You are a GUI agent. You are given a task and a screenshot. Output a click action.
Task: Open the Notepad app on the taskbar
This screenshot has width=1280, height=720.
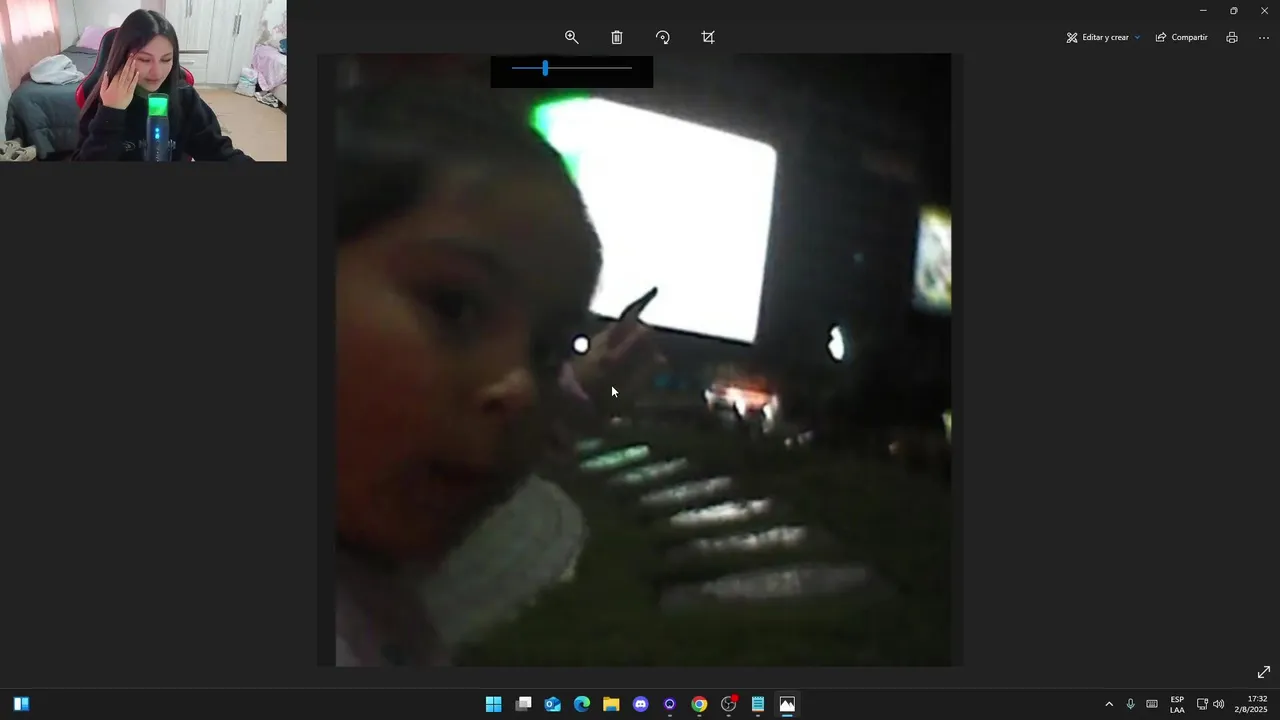pos(758,704)
